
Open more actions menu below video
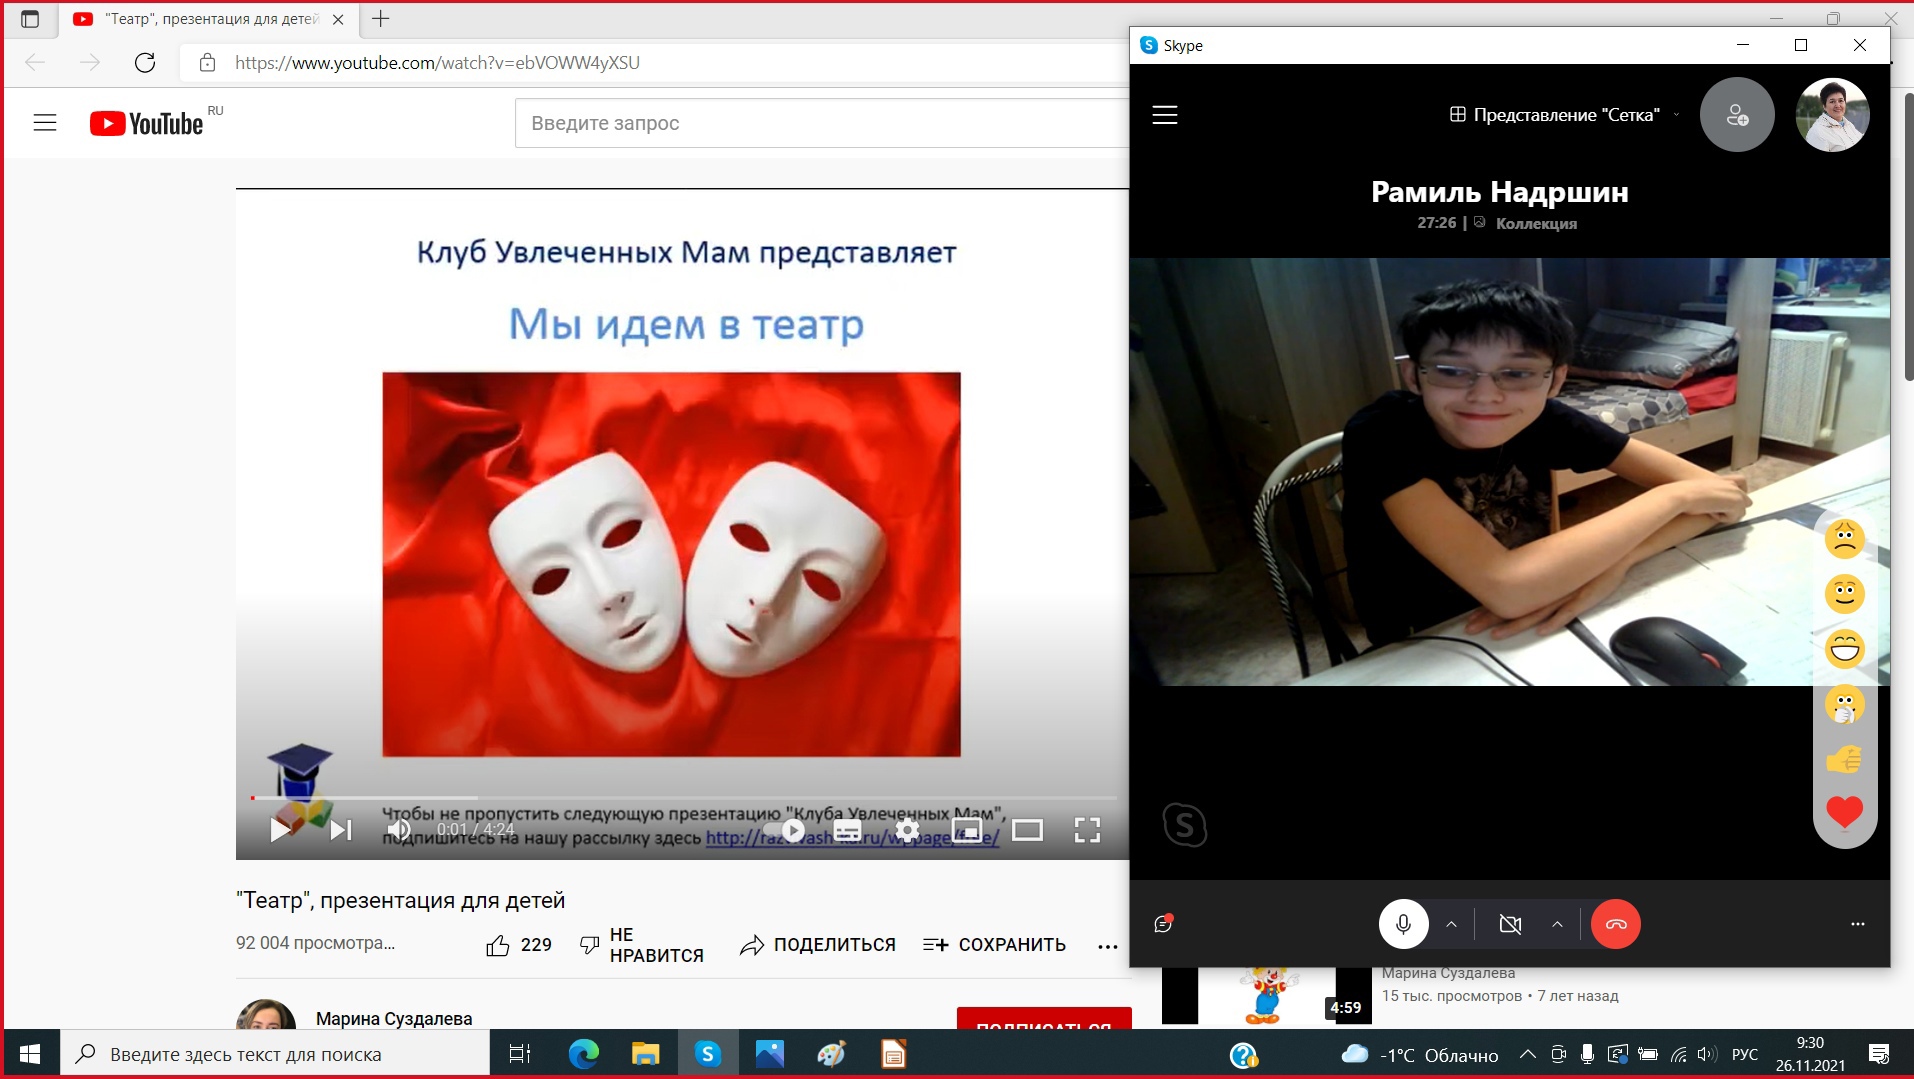tap(1107, 946)
